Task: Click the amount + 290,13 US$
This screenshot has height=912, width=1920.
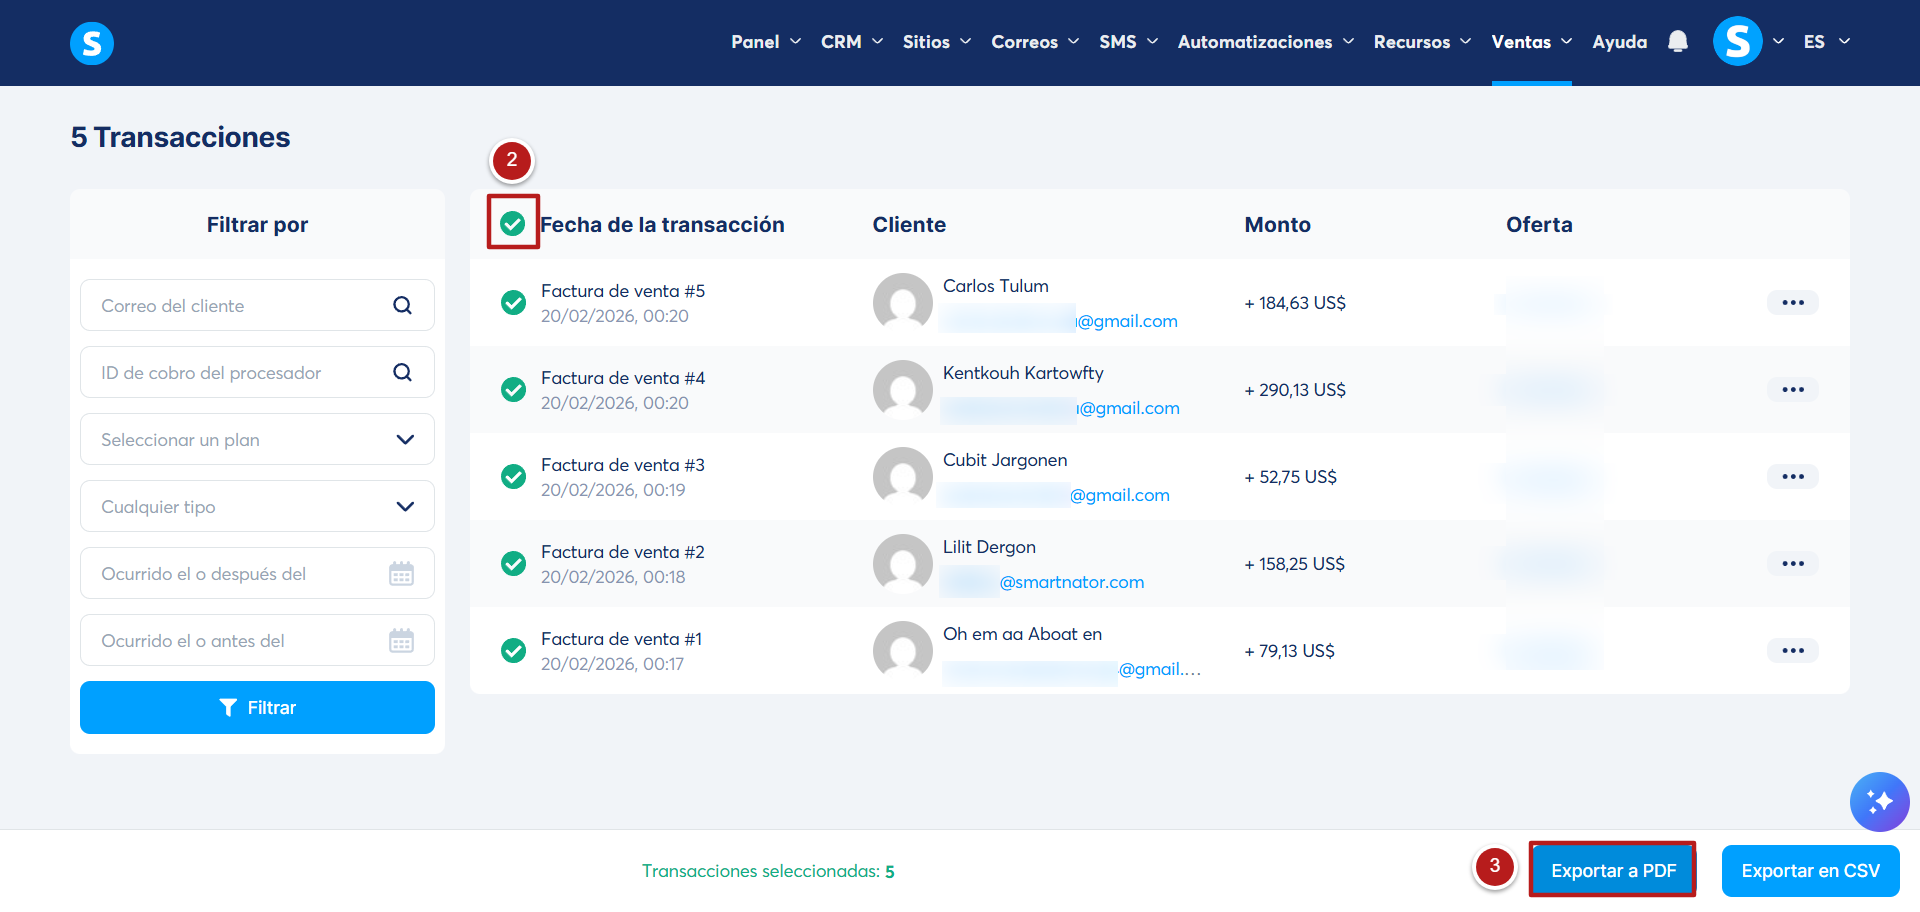Action: point(1295,389)
